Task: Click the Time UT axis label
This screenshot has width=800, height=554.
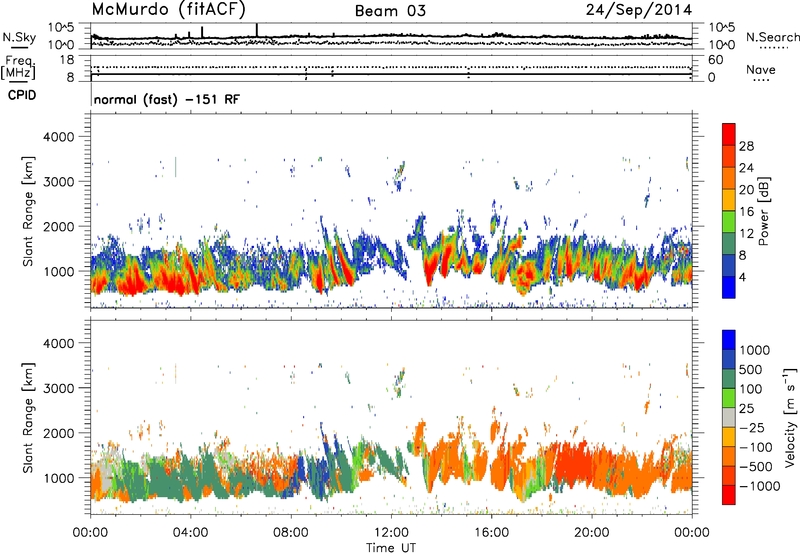Action: click(x=391, y=548)
